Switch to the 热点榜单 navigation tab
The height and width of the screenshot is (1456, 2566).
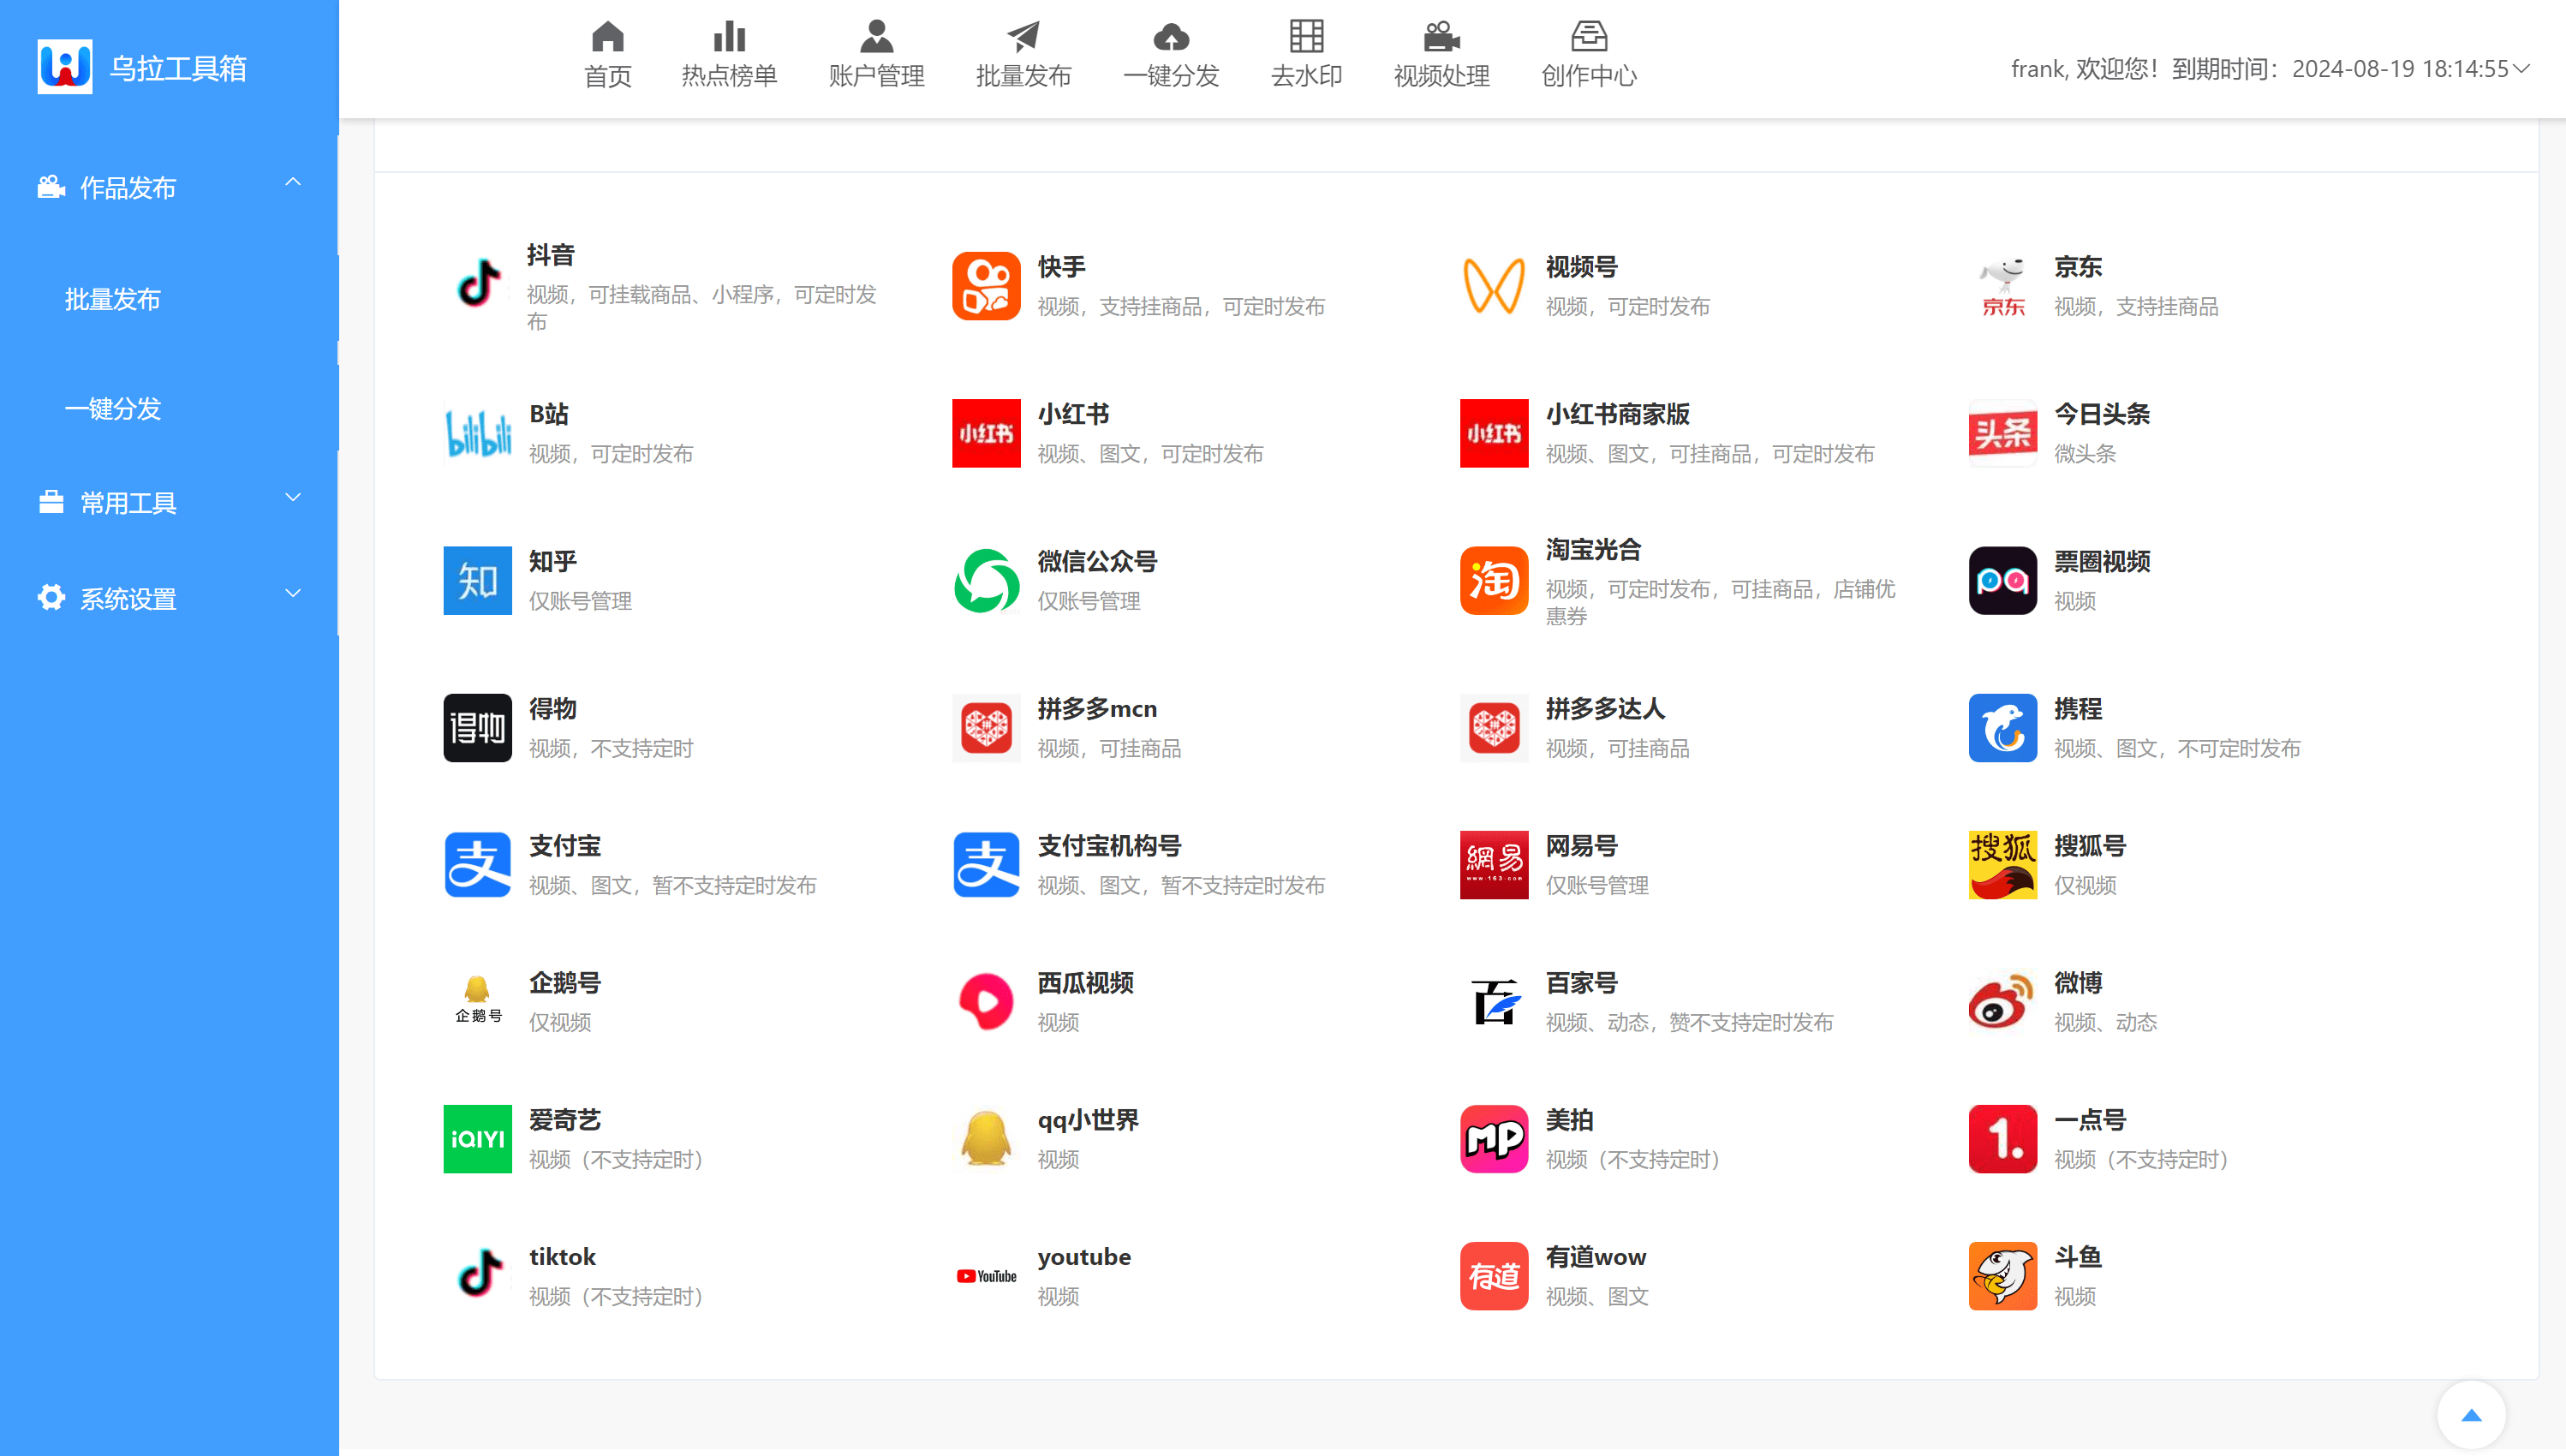[729, 55]
